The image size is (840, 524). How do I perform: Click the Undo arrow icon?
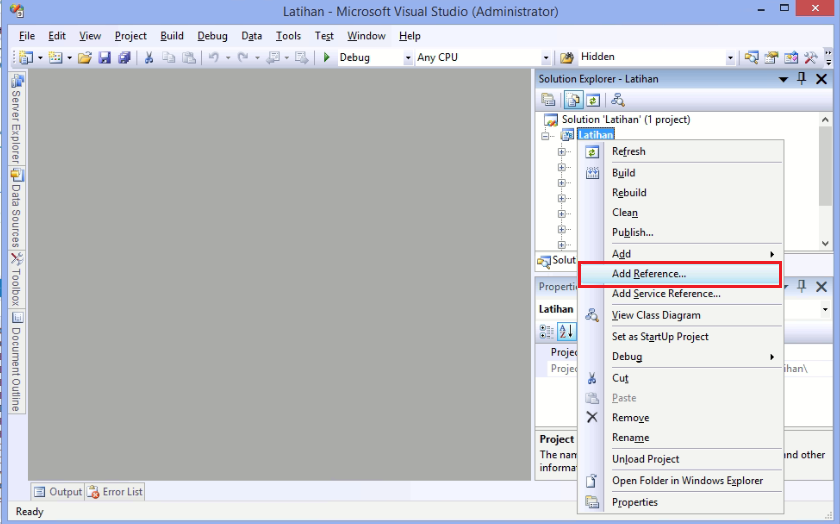coord(214,57)
